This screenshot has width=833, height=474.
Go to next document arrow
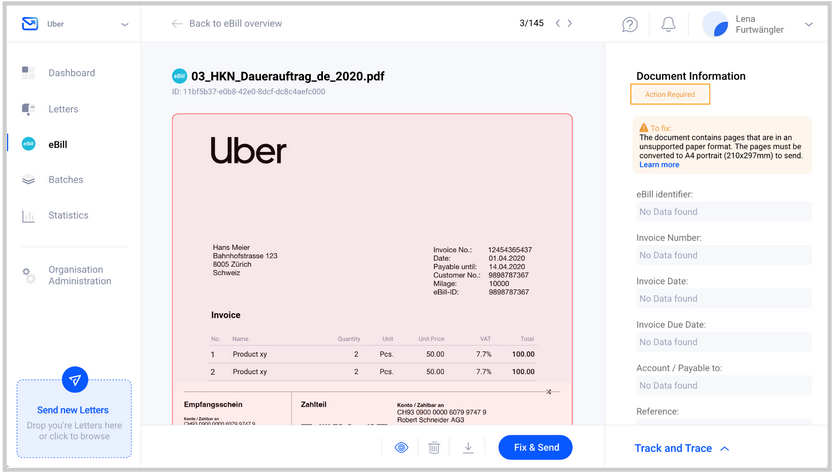[x=570, y=23]
